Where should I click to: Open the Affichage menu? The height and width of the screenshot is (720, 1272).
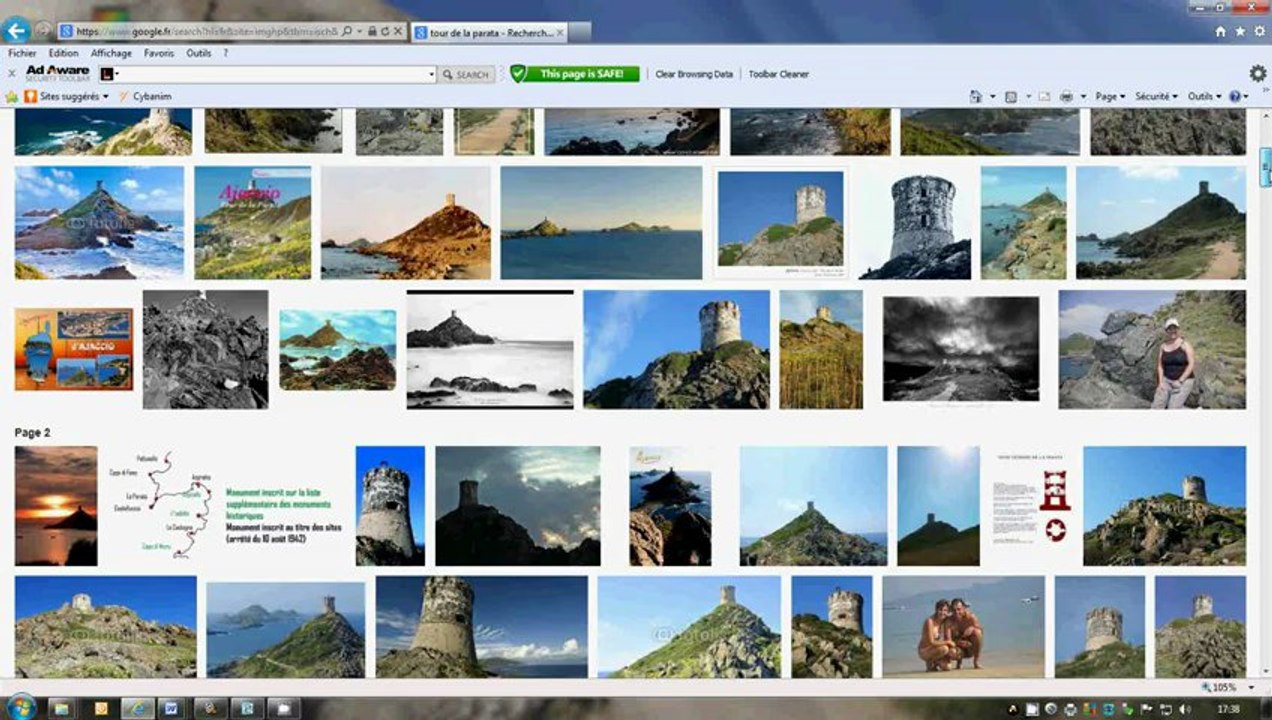pyautogui.click(x=111, y=53)
